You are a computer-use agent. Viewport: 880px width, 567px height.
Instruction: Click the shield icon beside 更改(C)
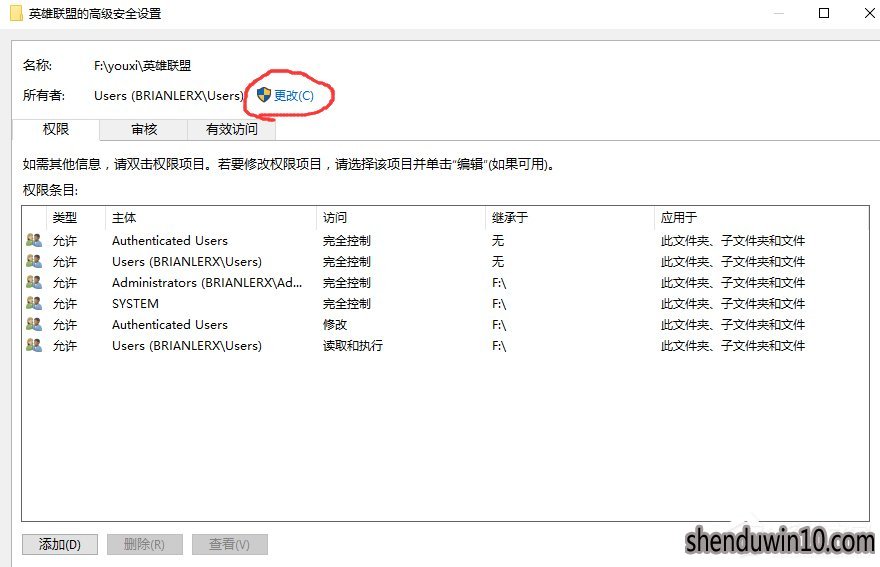(x=263, y=95)
